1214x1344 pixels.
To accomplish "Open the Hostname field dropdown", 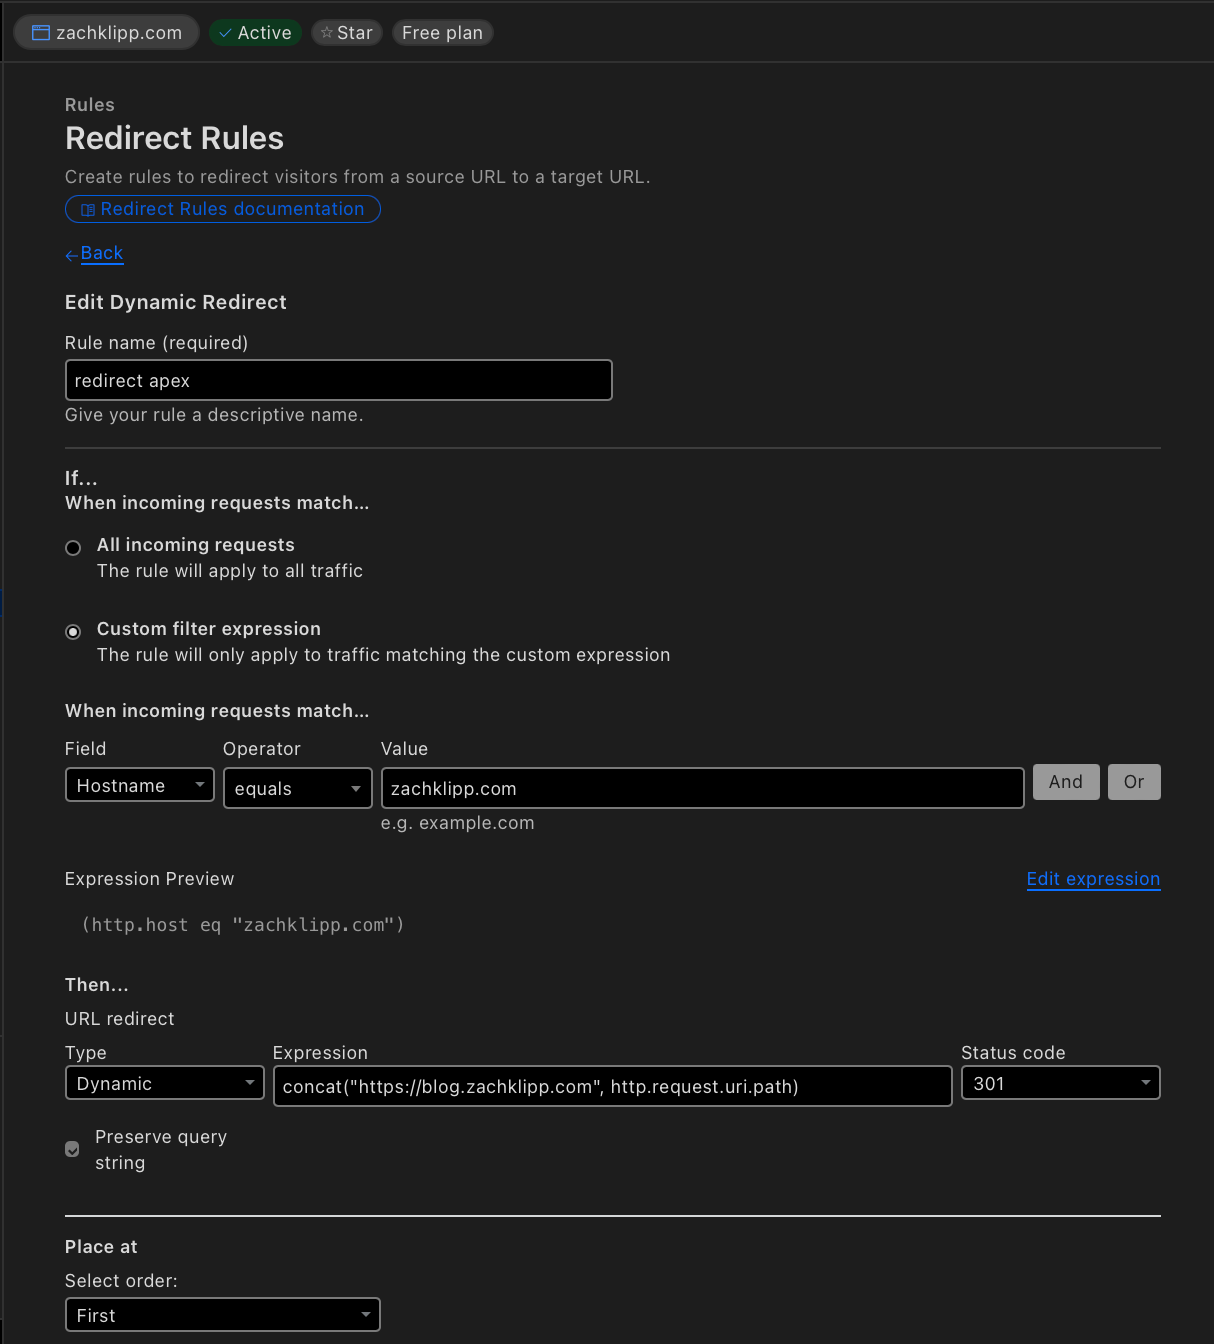I will 139,785.
